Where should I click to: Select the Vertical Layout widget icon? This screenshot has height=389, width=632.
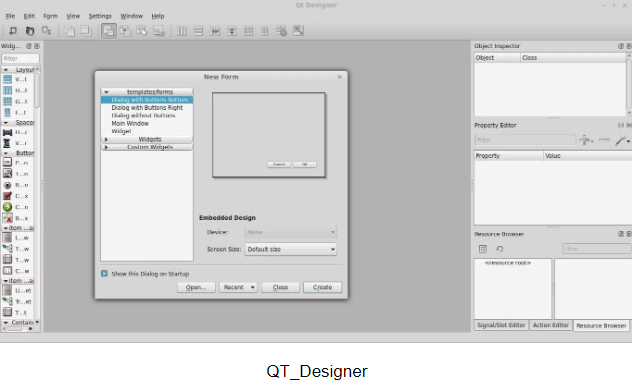7,79
